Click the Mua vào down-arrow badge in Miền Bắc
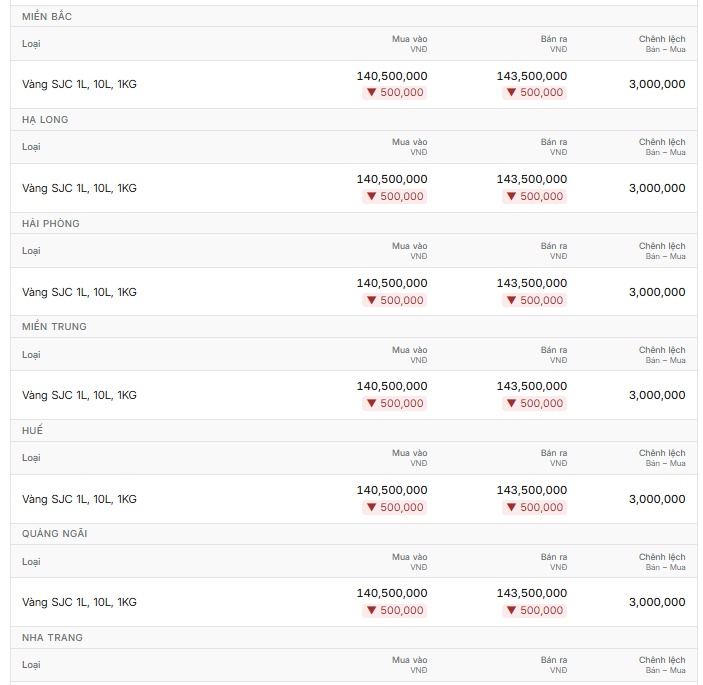 pyautogui.click(x=395, y=93)
